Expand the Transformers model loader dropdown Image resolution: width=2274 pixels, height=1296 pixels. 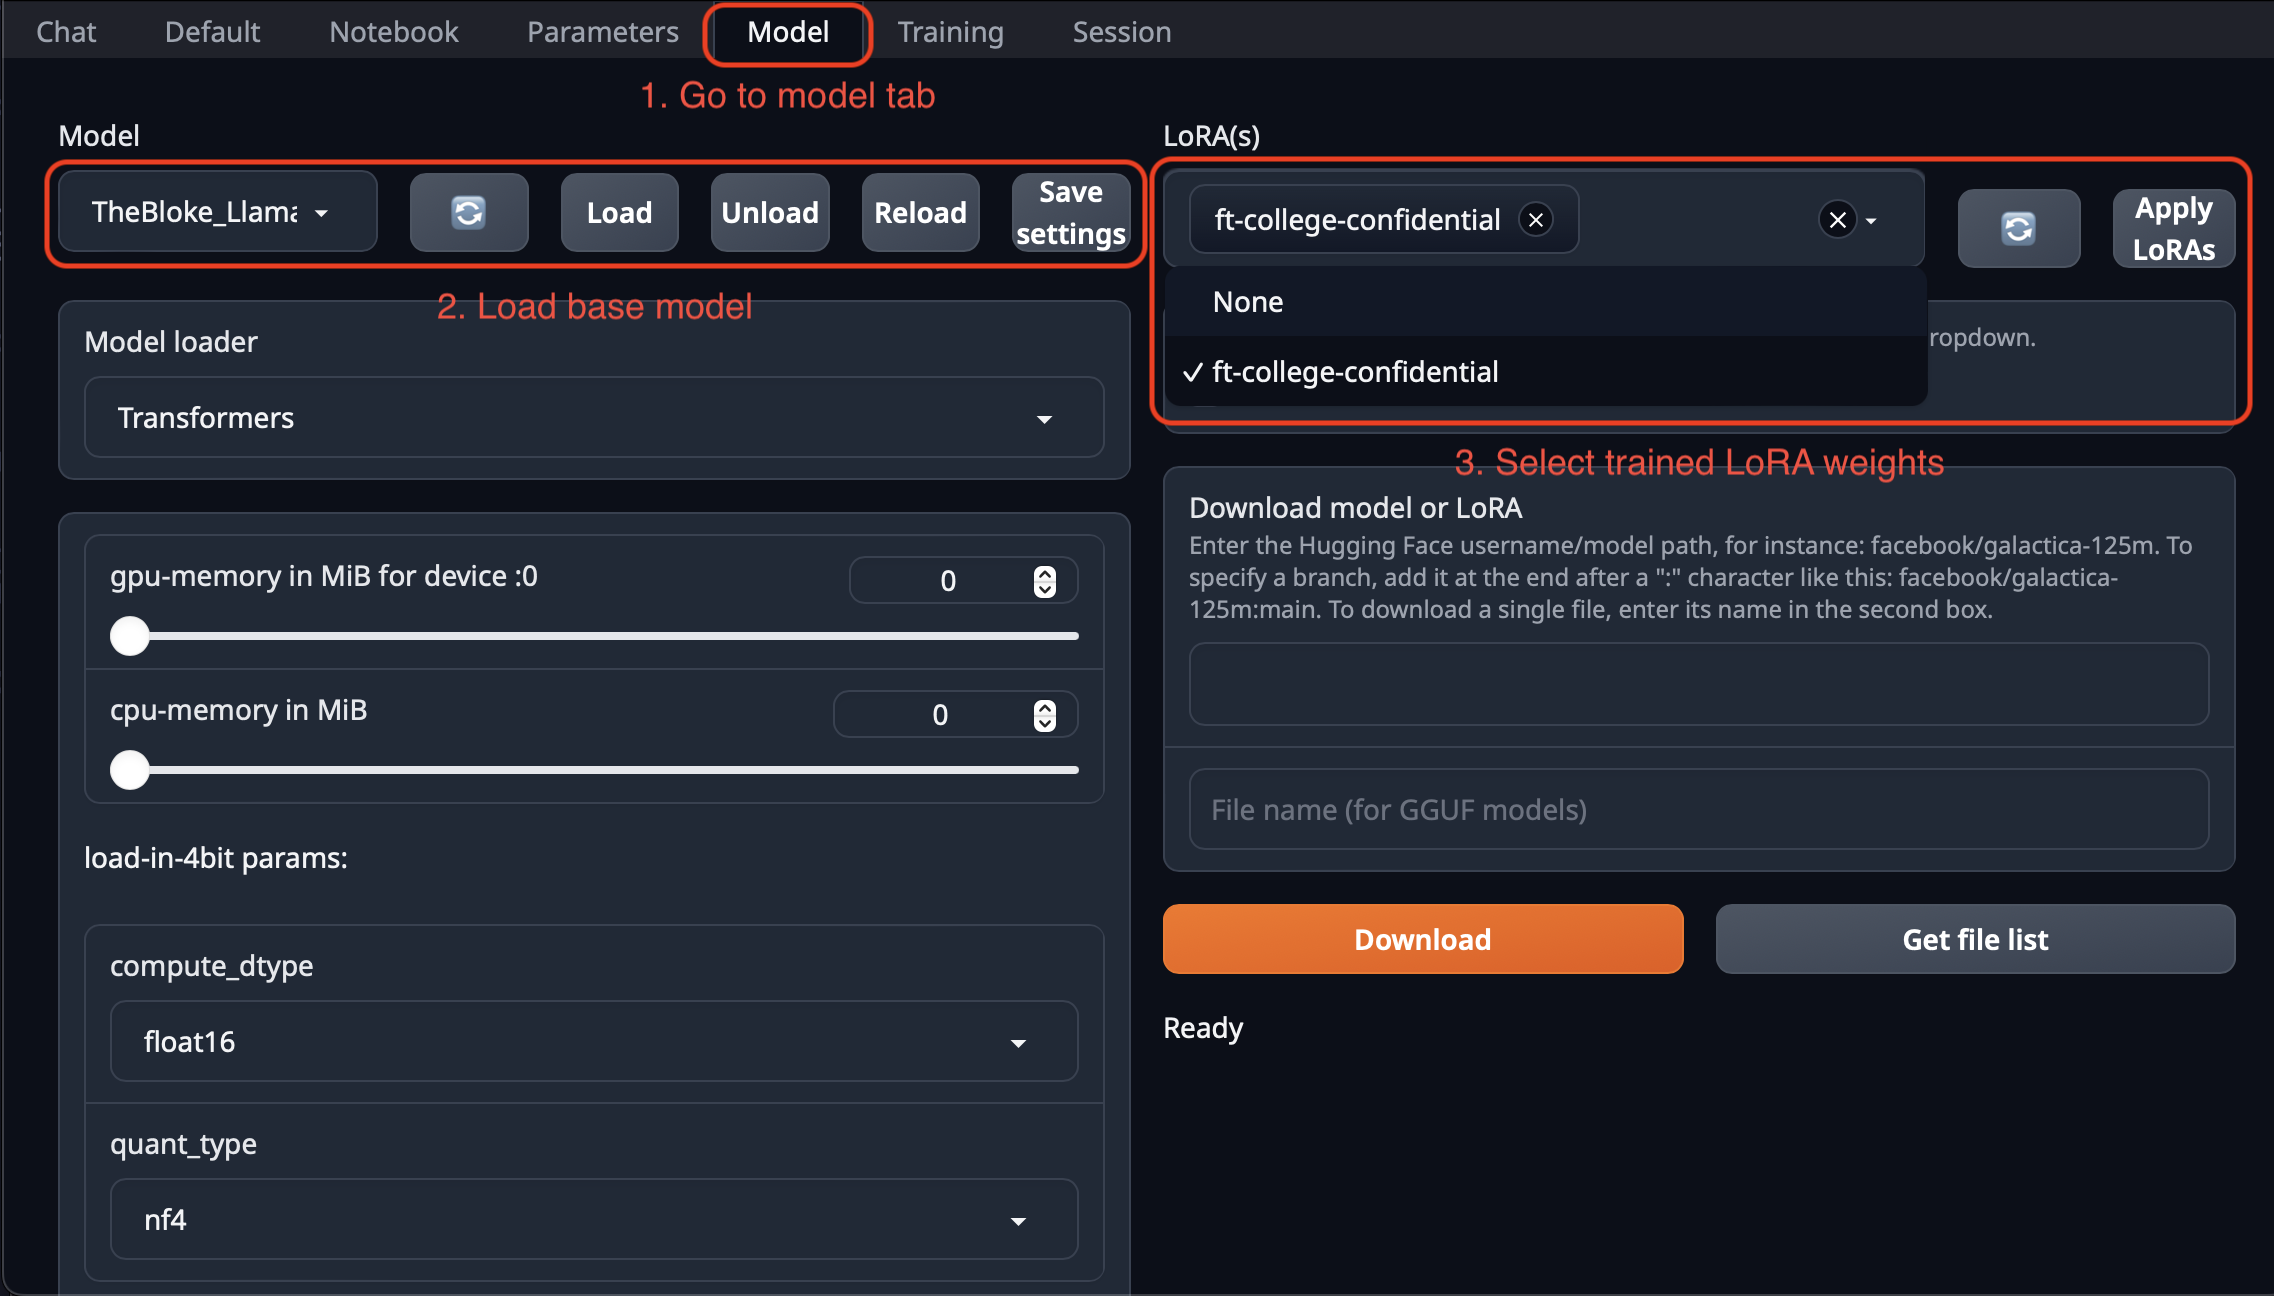pos(593,418)
